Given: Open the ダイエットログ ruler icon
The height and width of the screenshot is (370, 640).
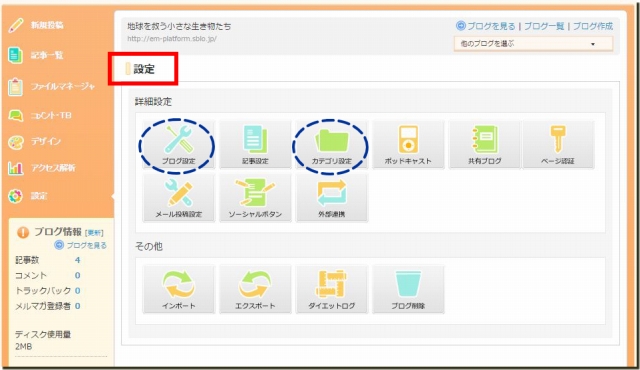Looking at the screenshot, I should pos(331,289).
